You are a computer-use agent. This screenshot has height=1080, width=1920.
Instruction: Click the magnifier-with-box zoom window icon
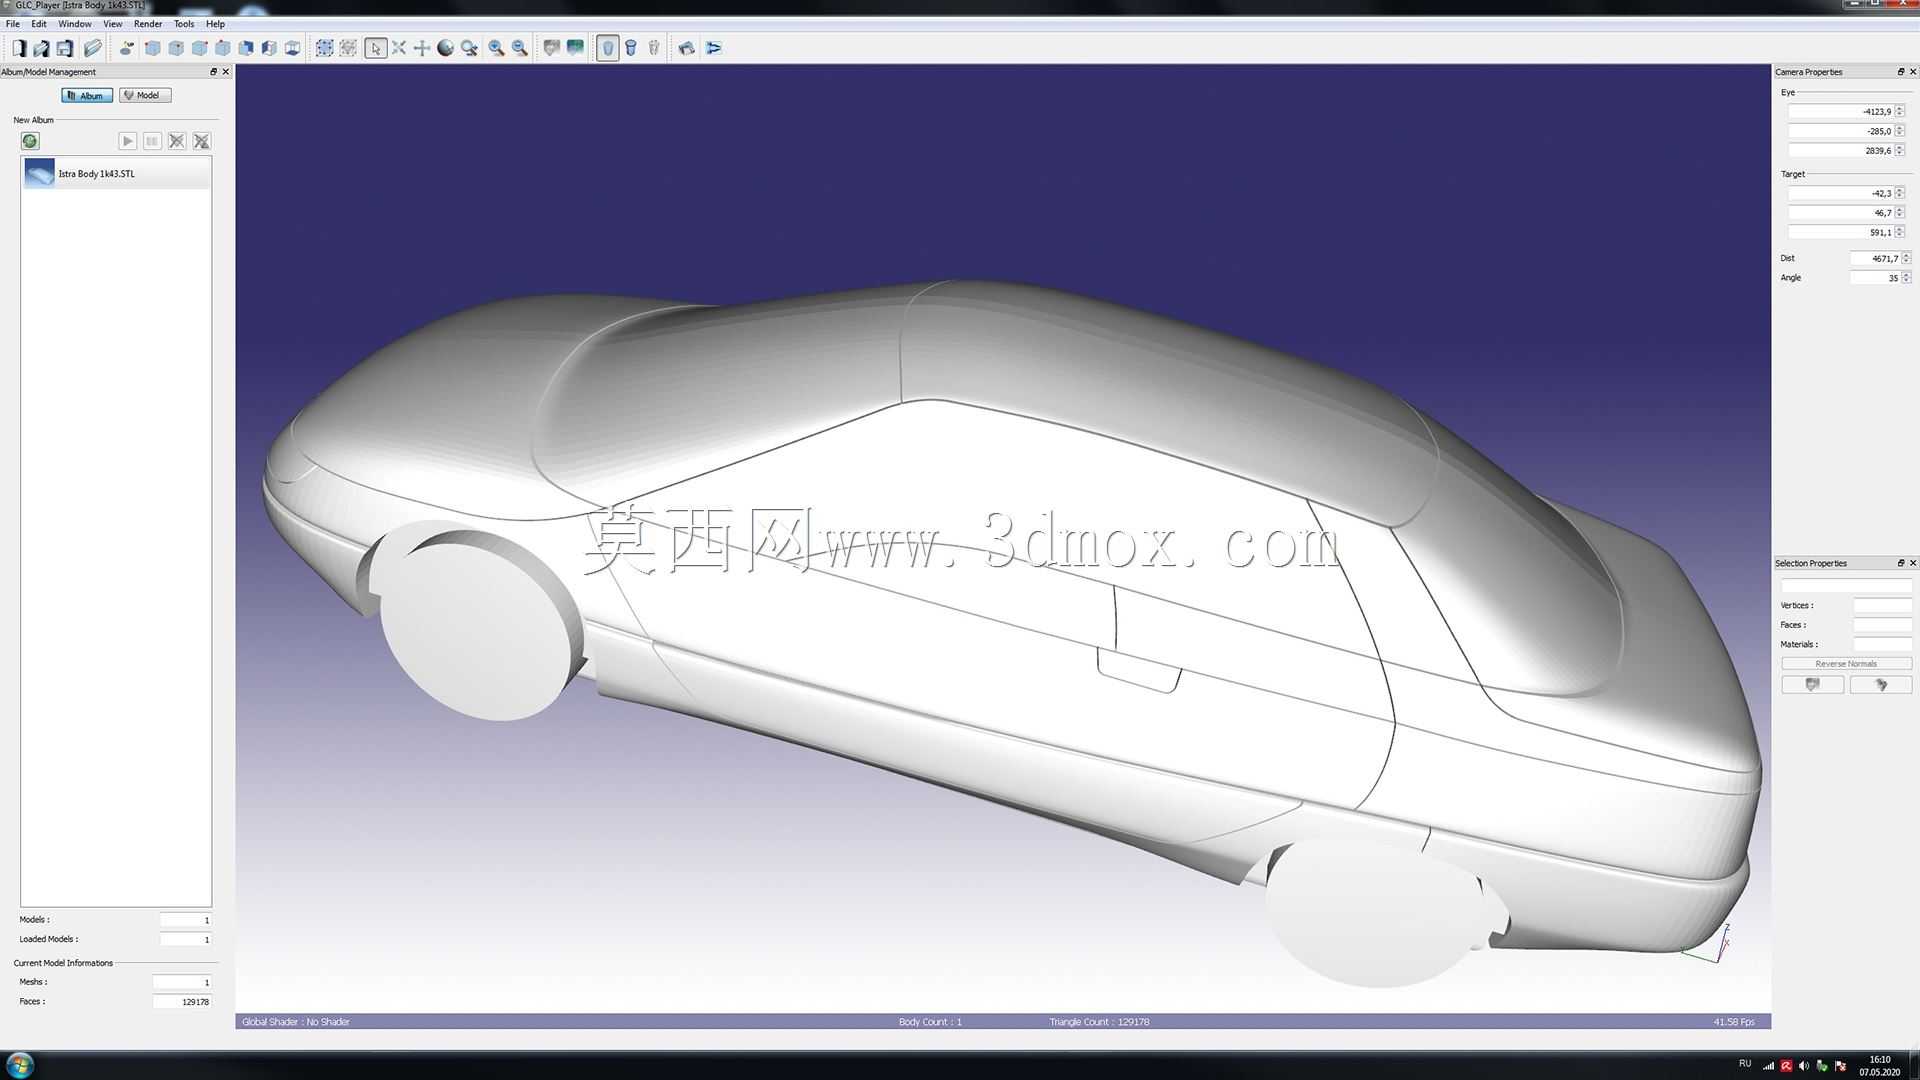tap(470, 48)
